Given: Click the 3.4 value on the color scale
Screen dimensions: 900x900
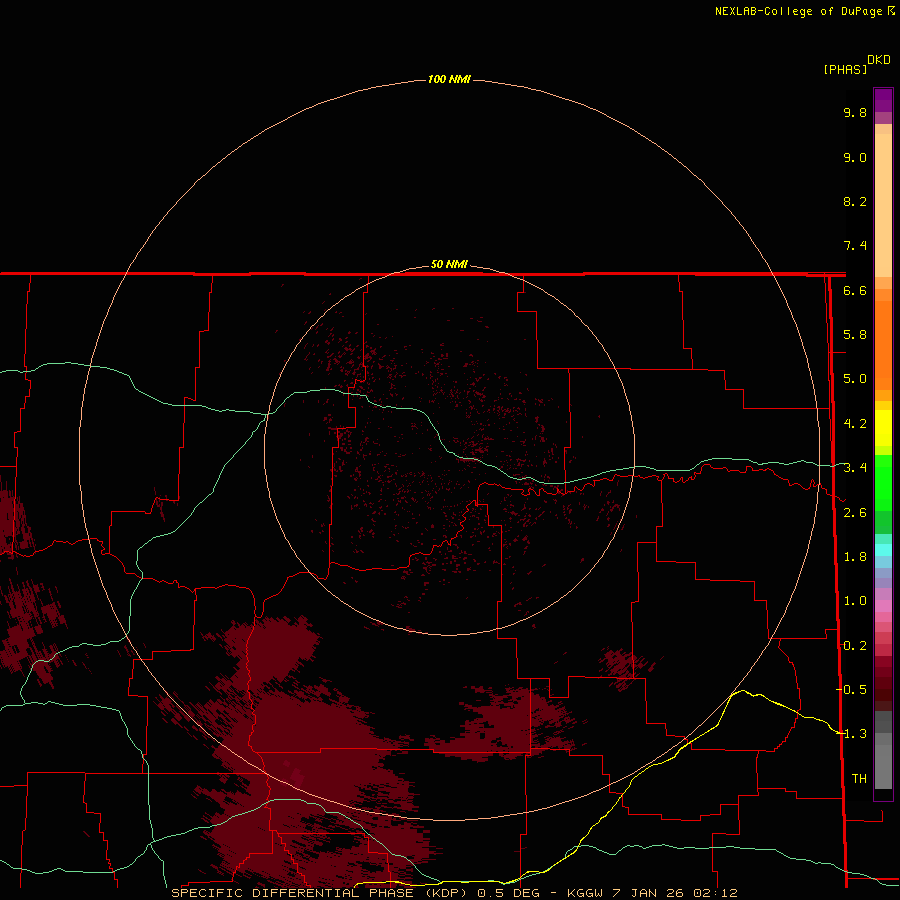Looking at the screenshot, I should 855,468.
